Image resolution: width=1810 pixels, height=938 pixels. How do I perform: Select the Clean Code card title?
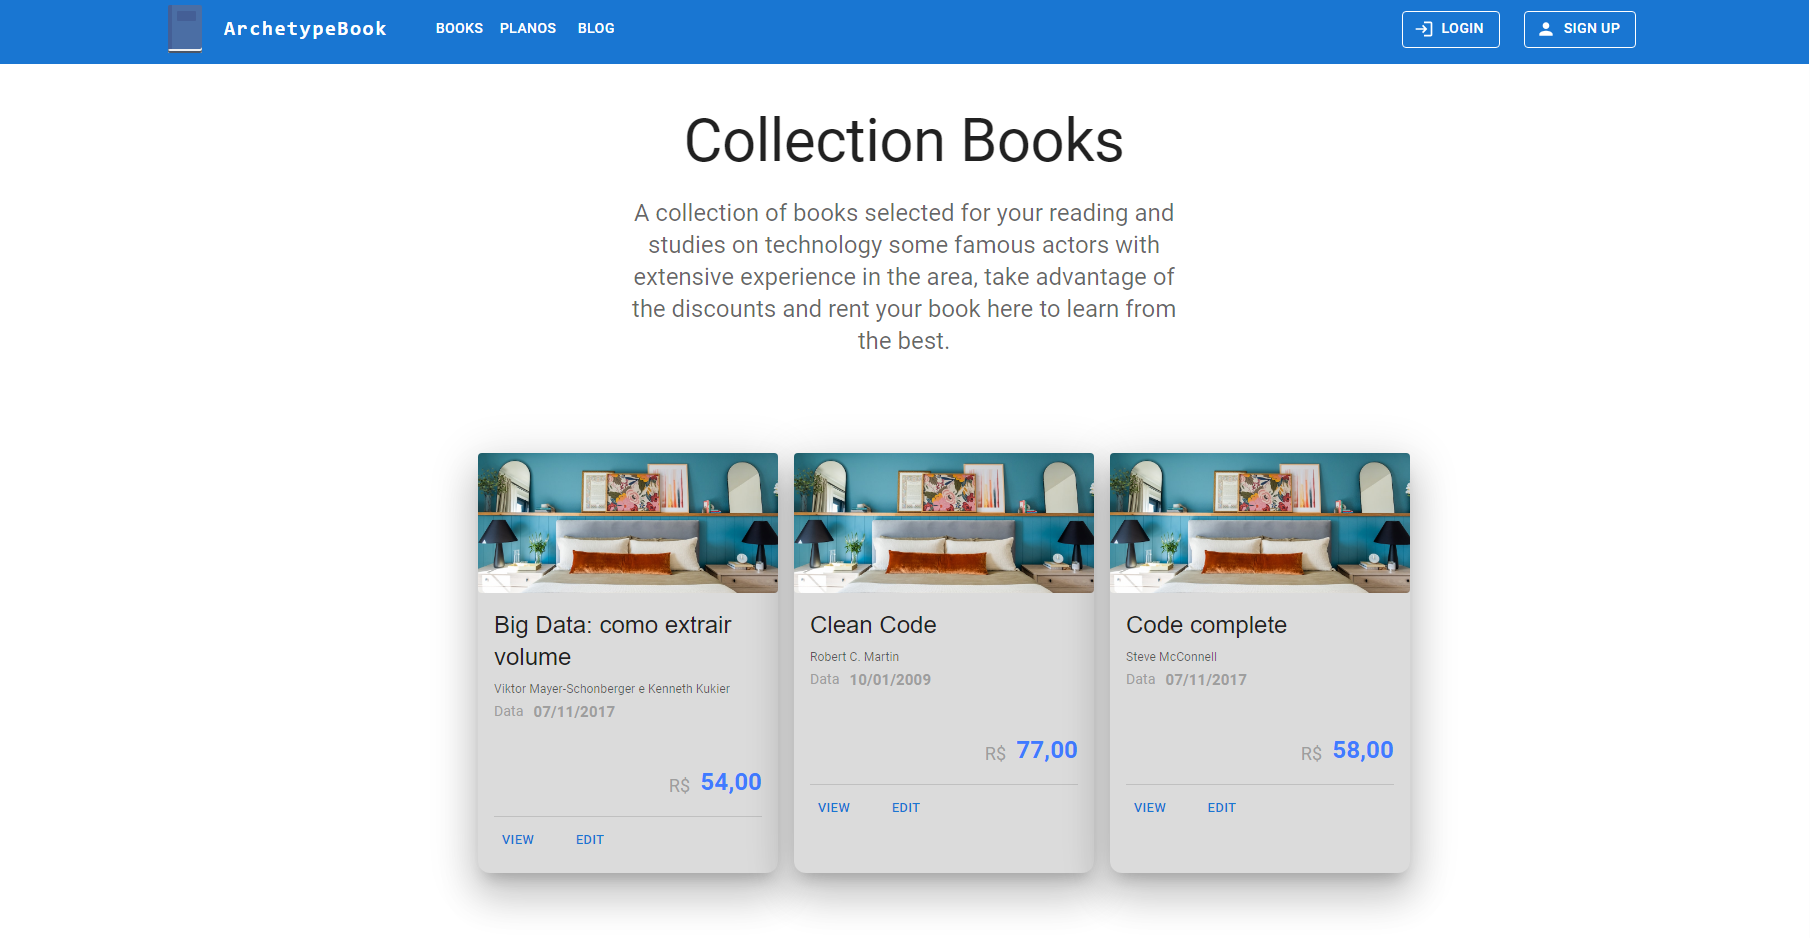click(x=873, y=625)
